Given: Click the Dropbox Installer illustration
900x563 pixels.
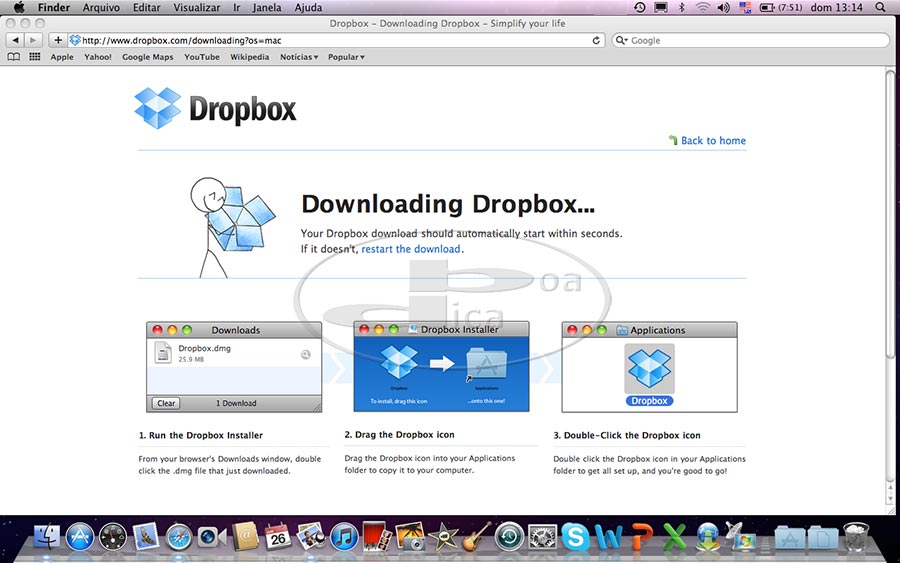Looking at the screenshot, I should (441, 367).
